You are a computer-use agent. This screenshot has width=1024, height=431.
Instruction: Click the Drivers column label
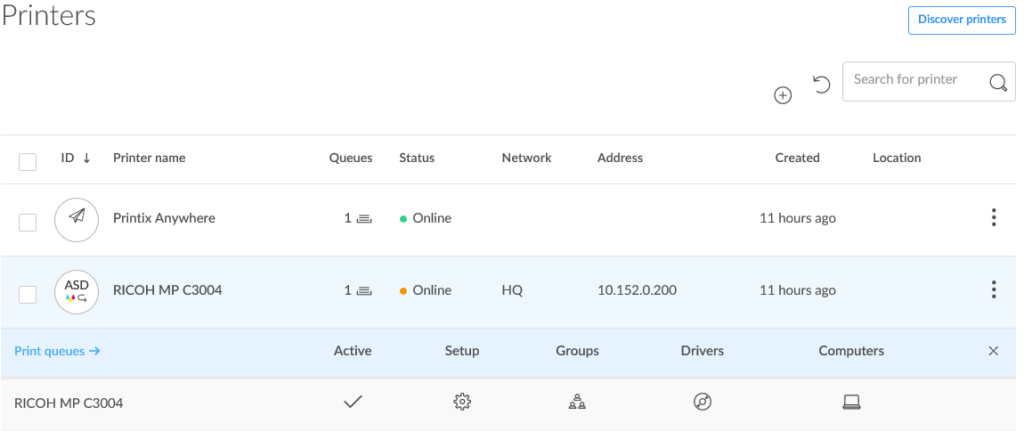[x=702, y=351]
